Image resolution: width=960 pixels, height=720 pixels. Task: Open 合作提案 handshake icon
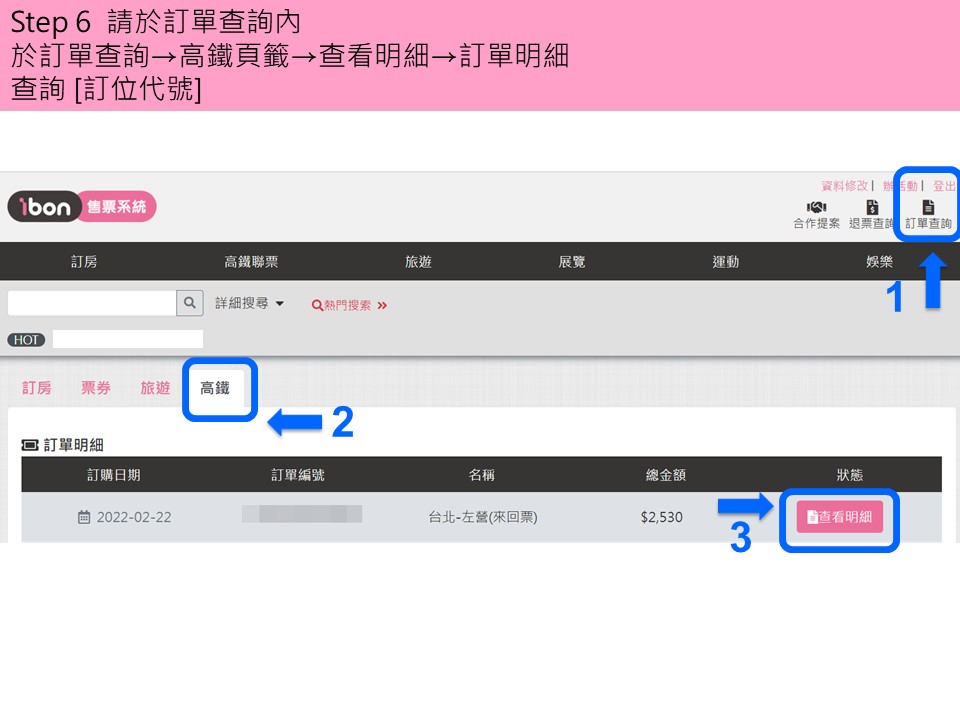[816, 207]
